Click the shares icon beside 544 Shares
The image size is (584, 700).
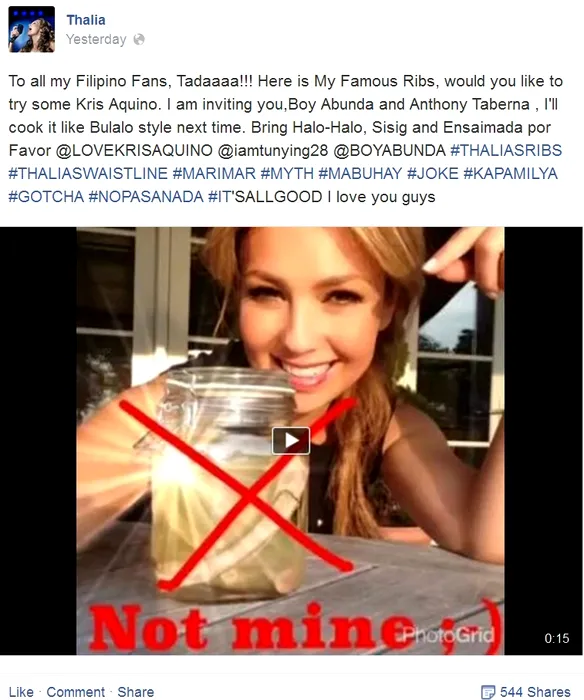[488, 692]
